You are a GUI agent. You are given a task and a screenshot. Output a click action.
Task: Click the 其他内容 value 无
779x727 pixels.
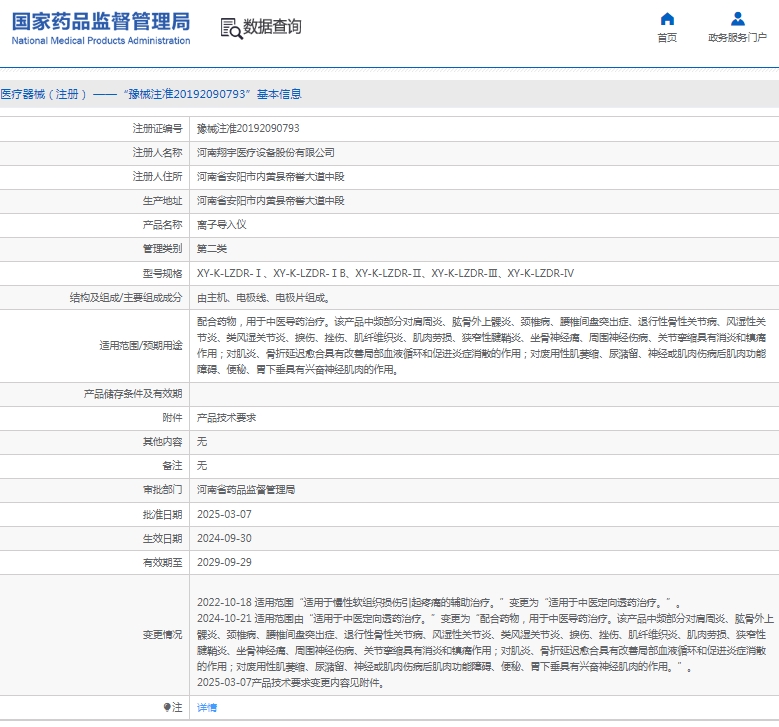pyautogui.click(x=202, y=442)
